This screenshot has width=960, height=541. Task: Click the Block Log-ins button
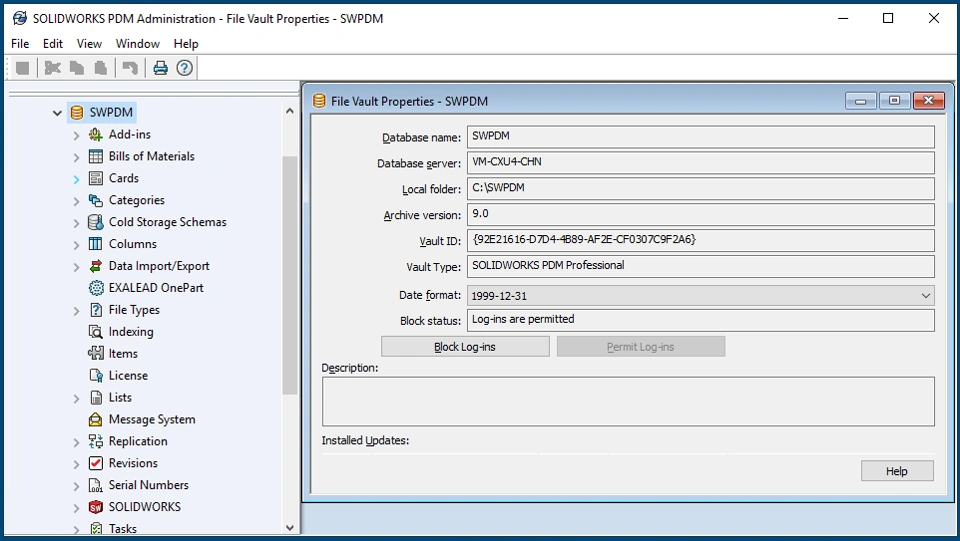pos(465,347)
